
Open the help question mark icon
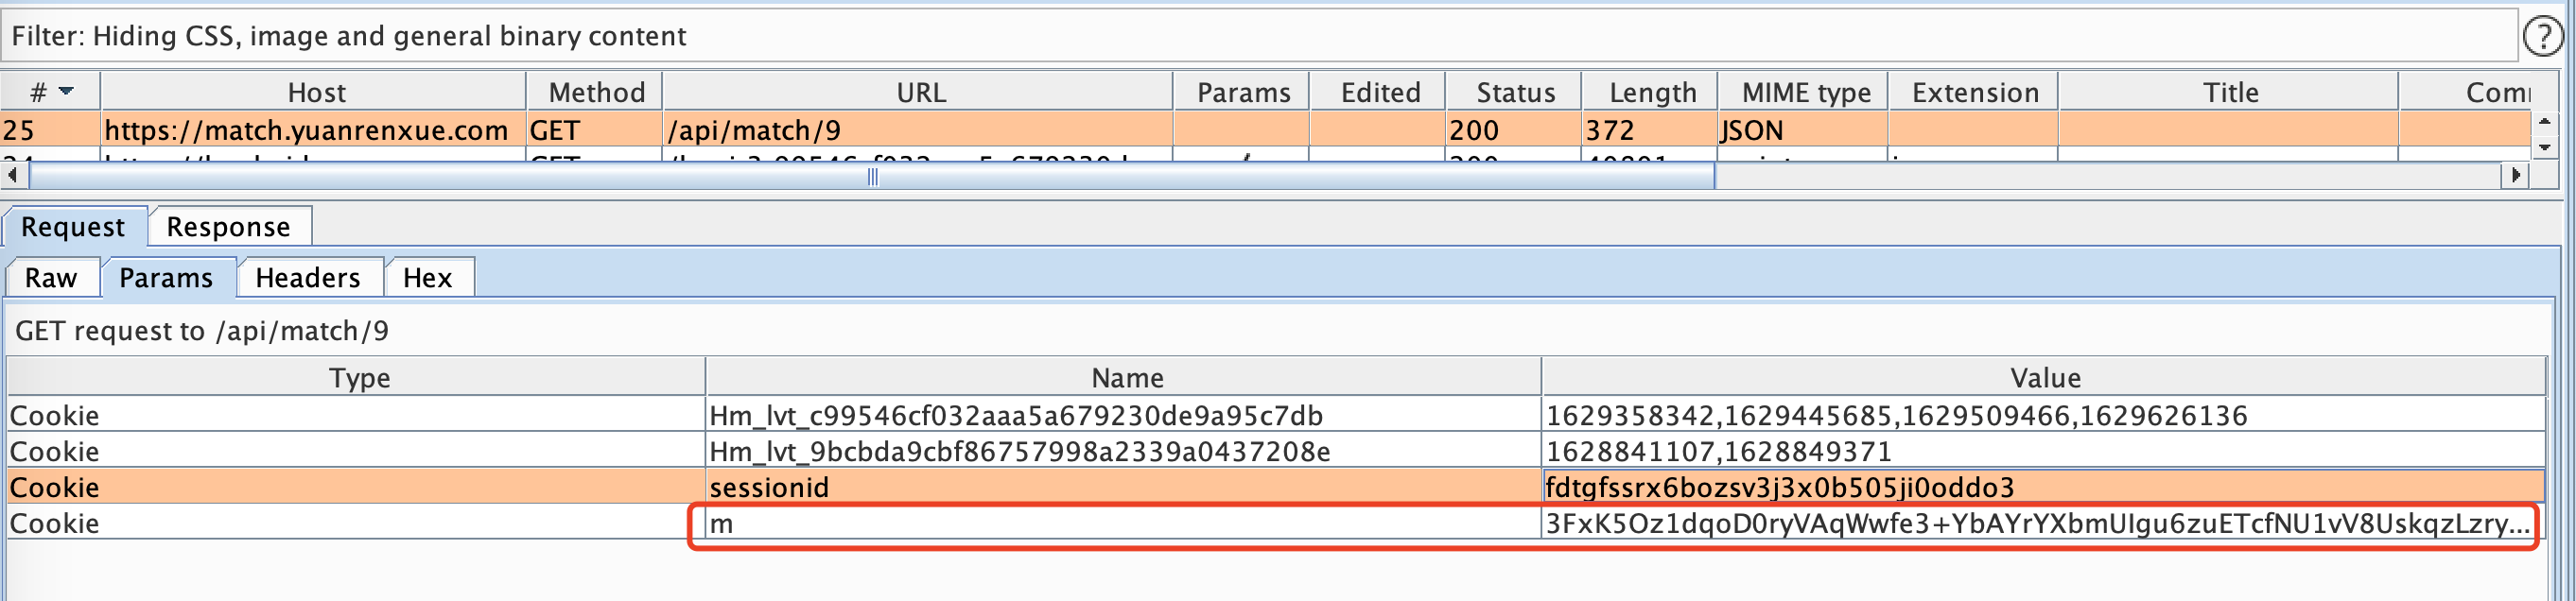(2542, 37)
